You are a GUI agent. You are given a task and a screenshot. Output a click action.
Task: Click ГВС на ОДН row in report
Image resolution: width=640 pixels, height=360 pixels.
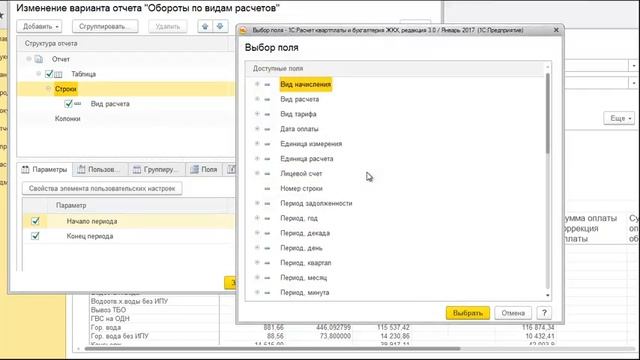pos(110,319)
